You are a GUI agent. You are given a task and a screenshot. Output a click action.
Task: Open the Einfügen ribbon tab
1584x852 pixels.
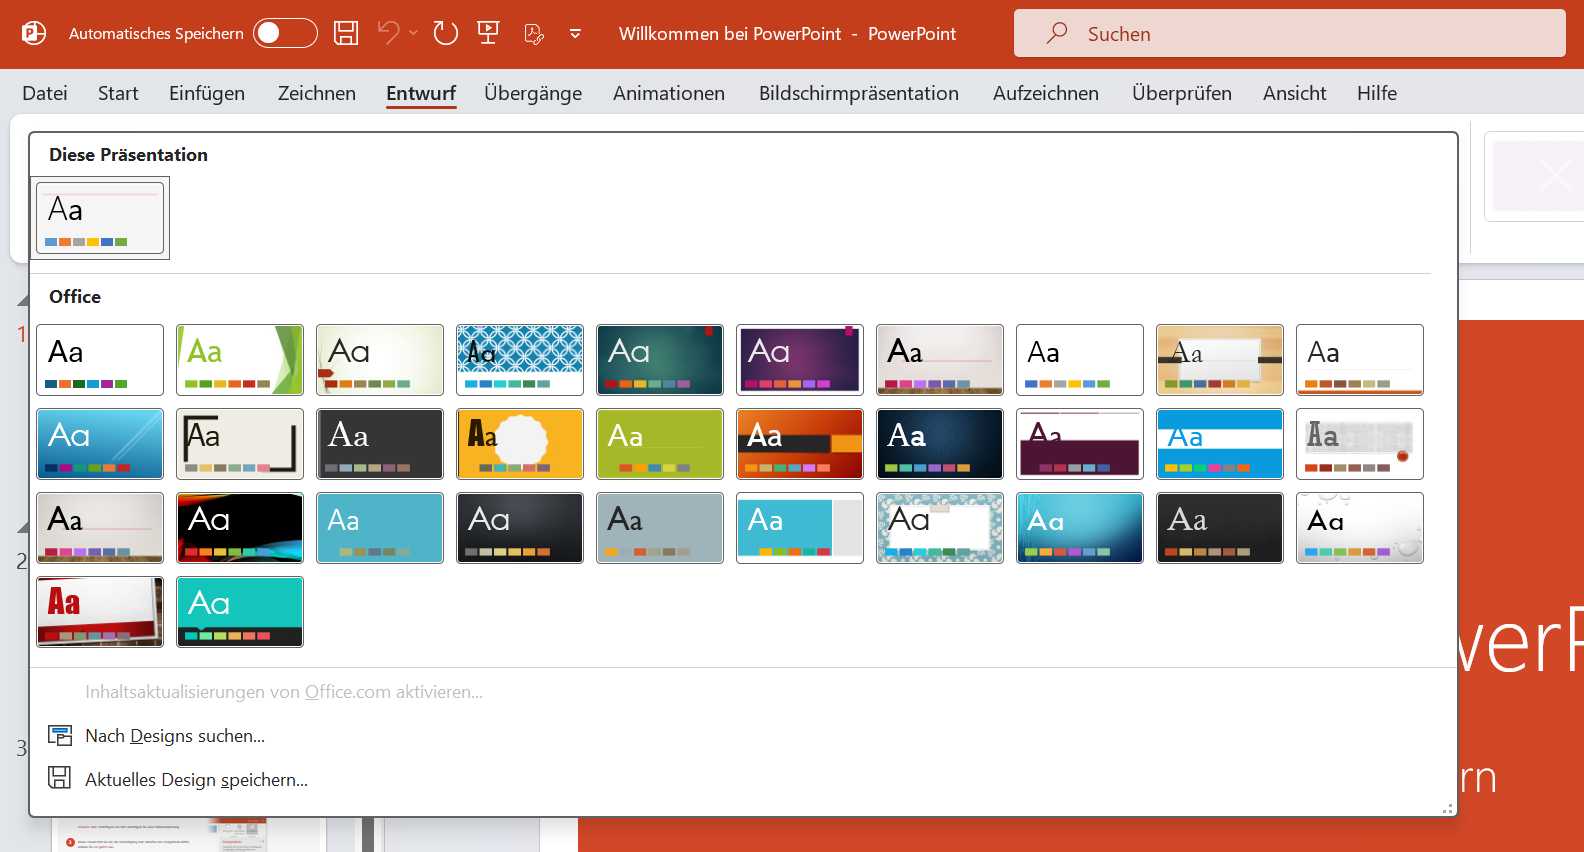coord(207,93)
